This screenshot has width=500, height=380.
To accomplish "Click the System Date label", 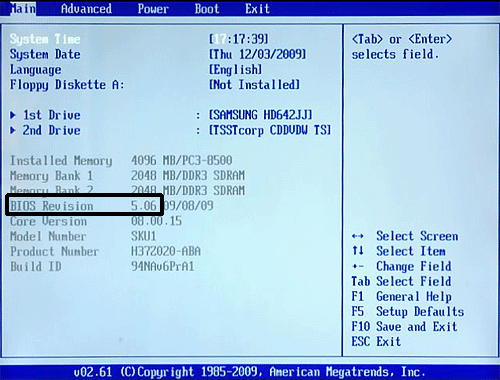I will (45, 54).
